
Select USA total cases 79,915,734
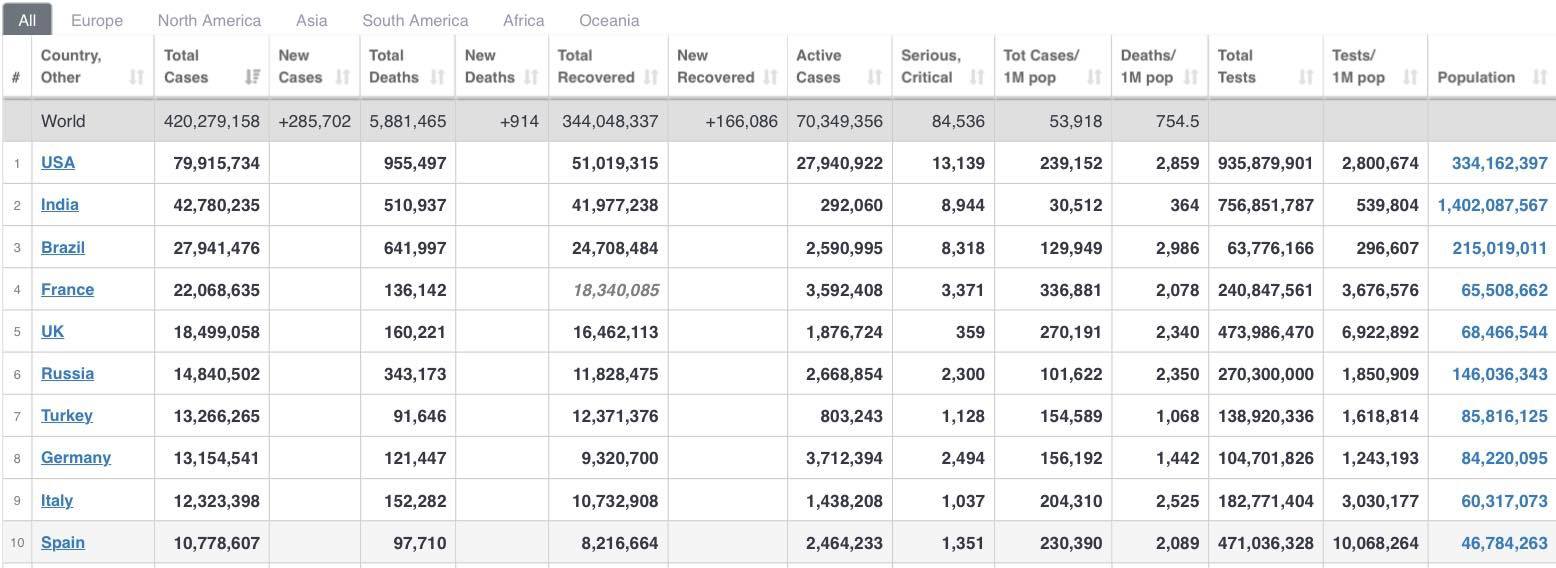216,162
